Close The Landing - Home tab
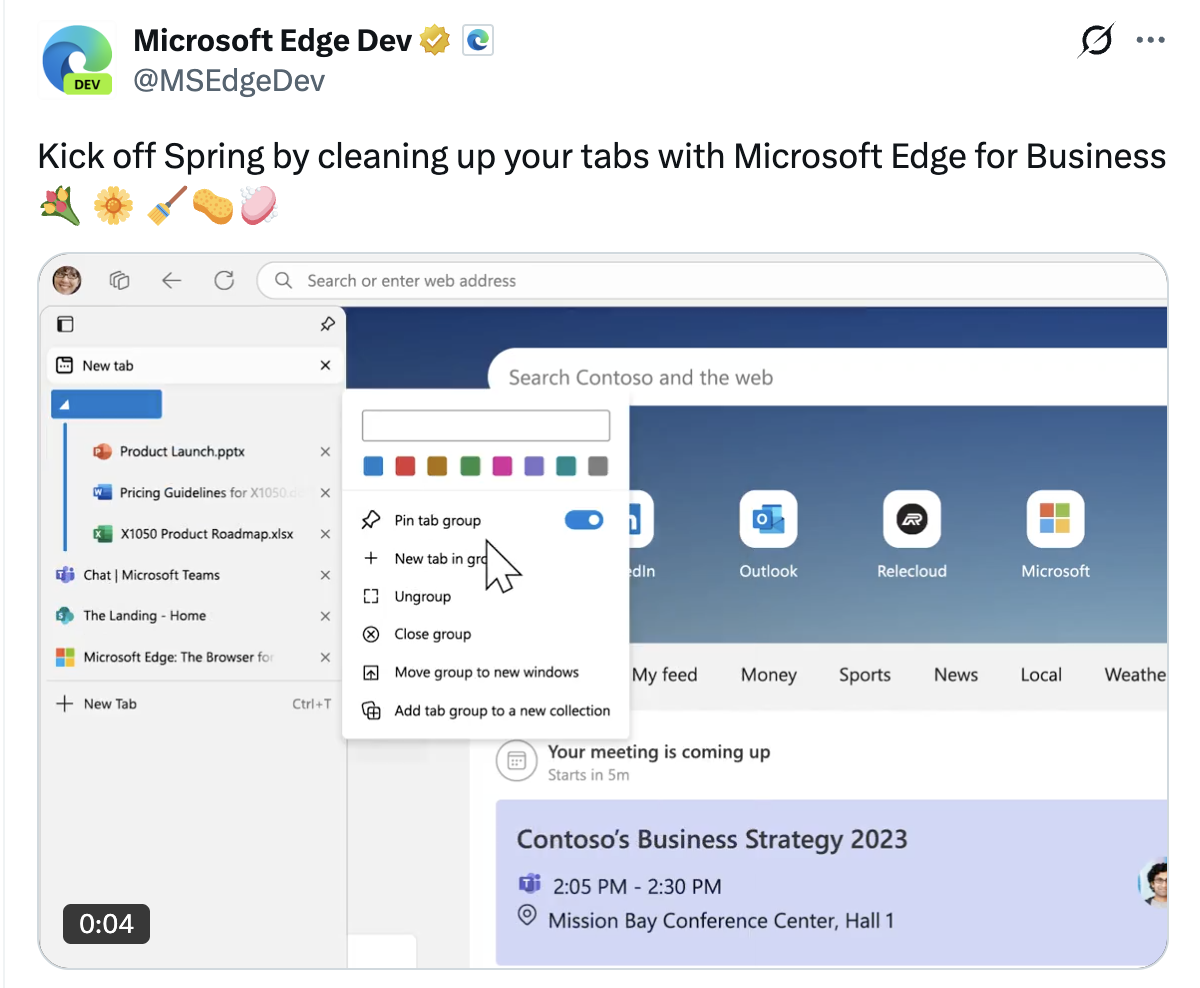 point(325,616)
